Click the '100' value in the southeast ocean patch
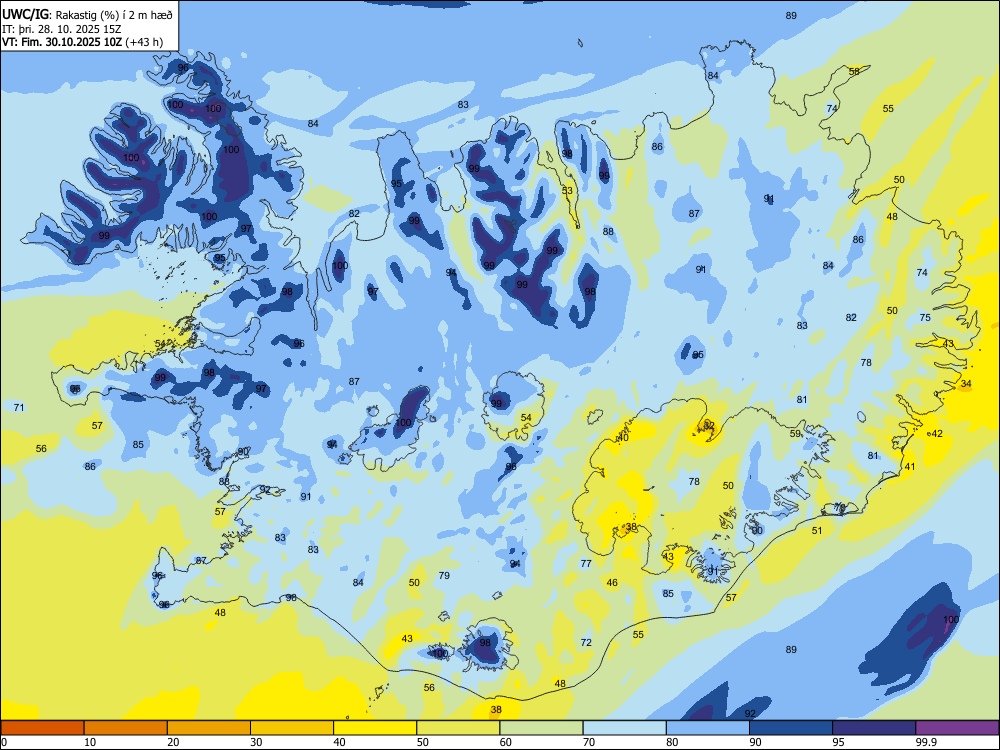The width and height of the screenshot is (1000, 750). tap(950, 619)
